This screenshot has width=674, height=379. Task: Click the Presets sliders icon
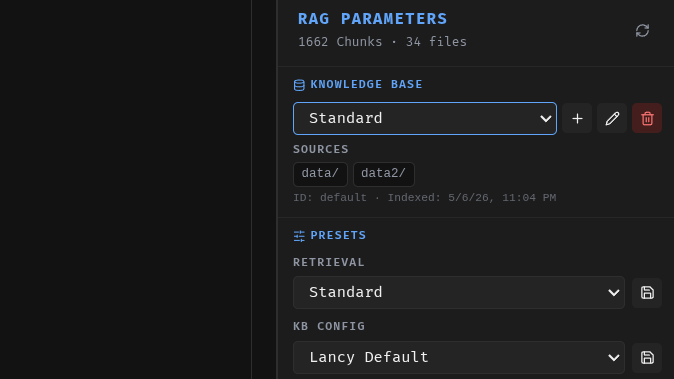[x=299, y=236]
